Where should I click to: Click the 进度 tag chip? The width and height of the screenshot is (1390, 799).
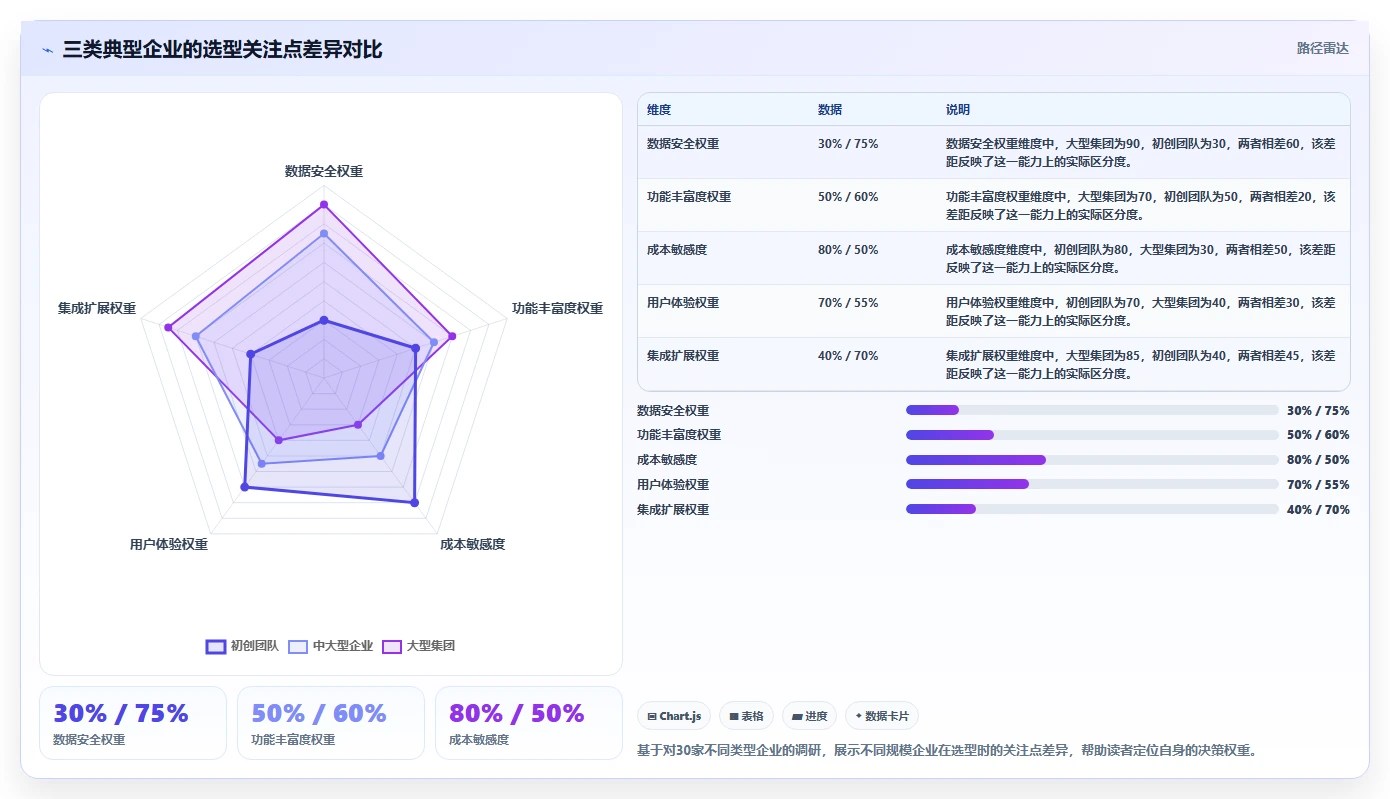click(809, 716)
